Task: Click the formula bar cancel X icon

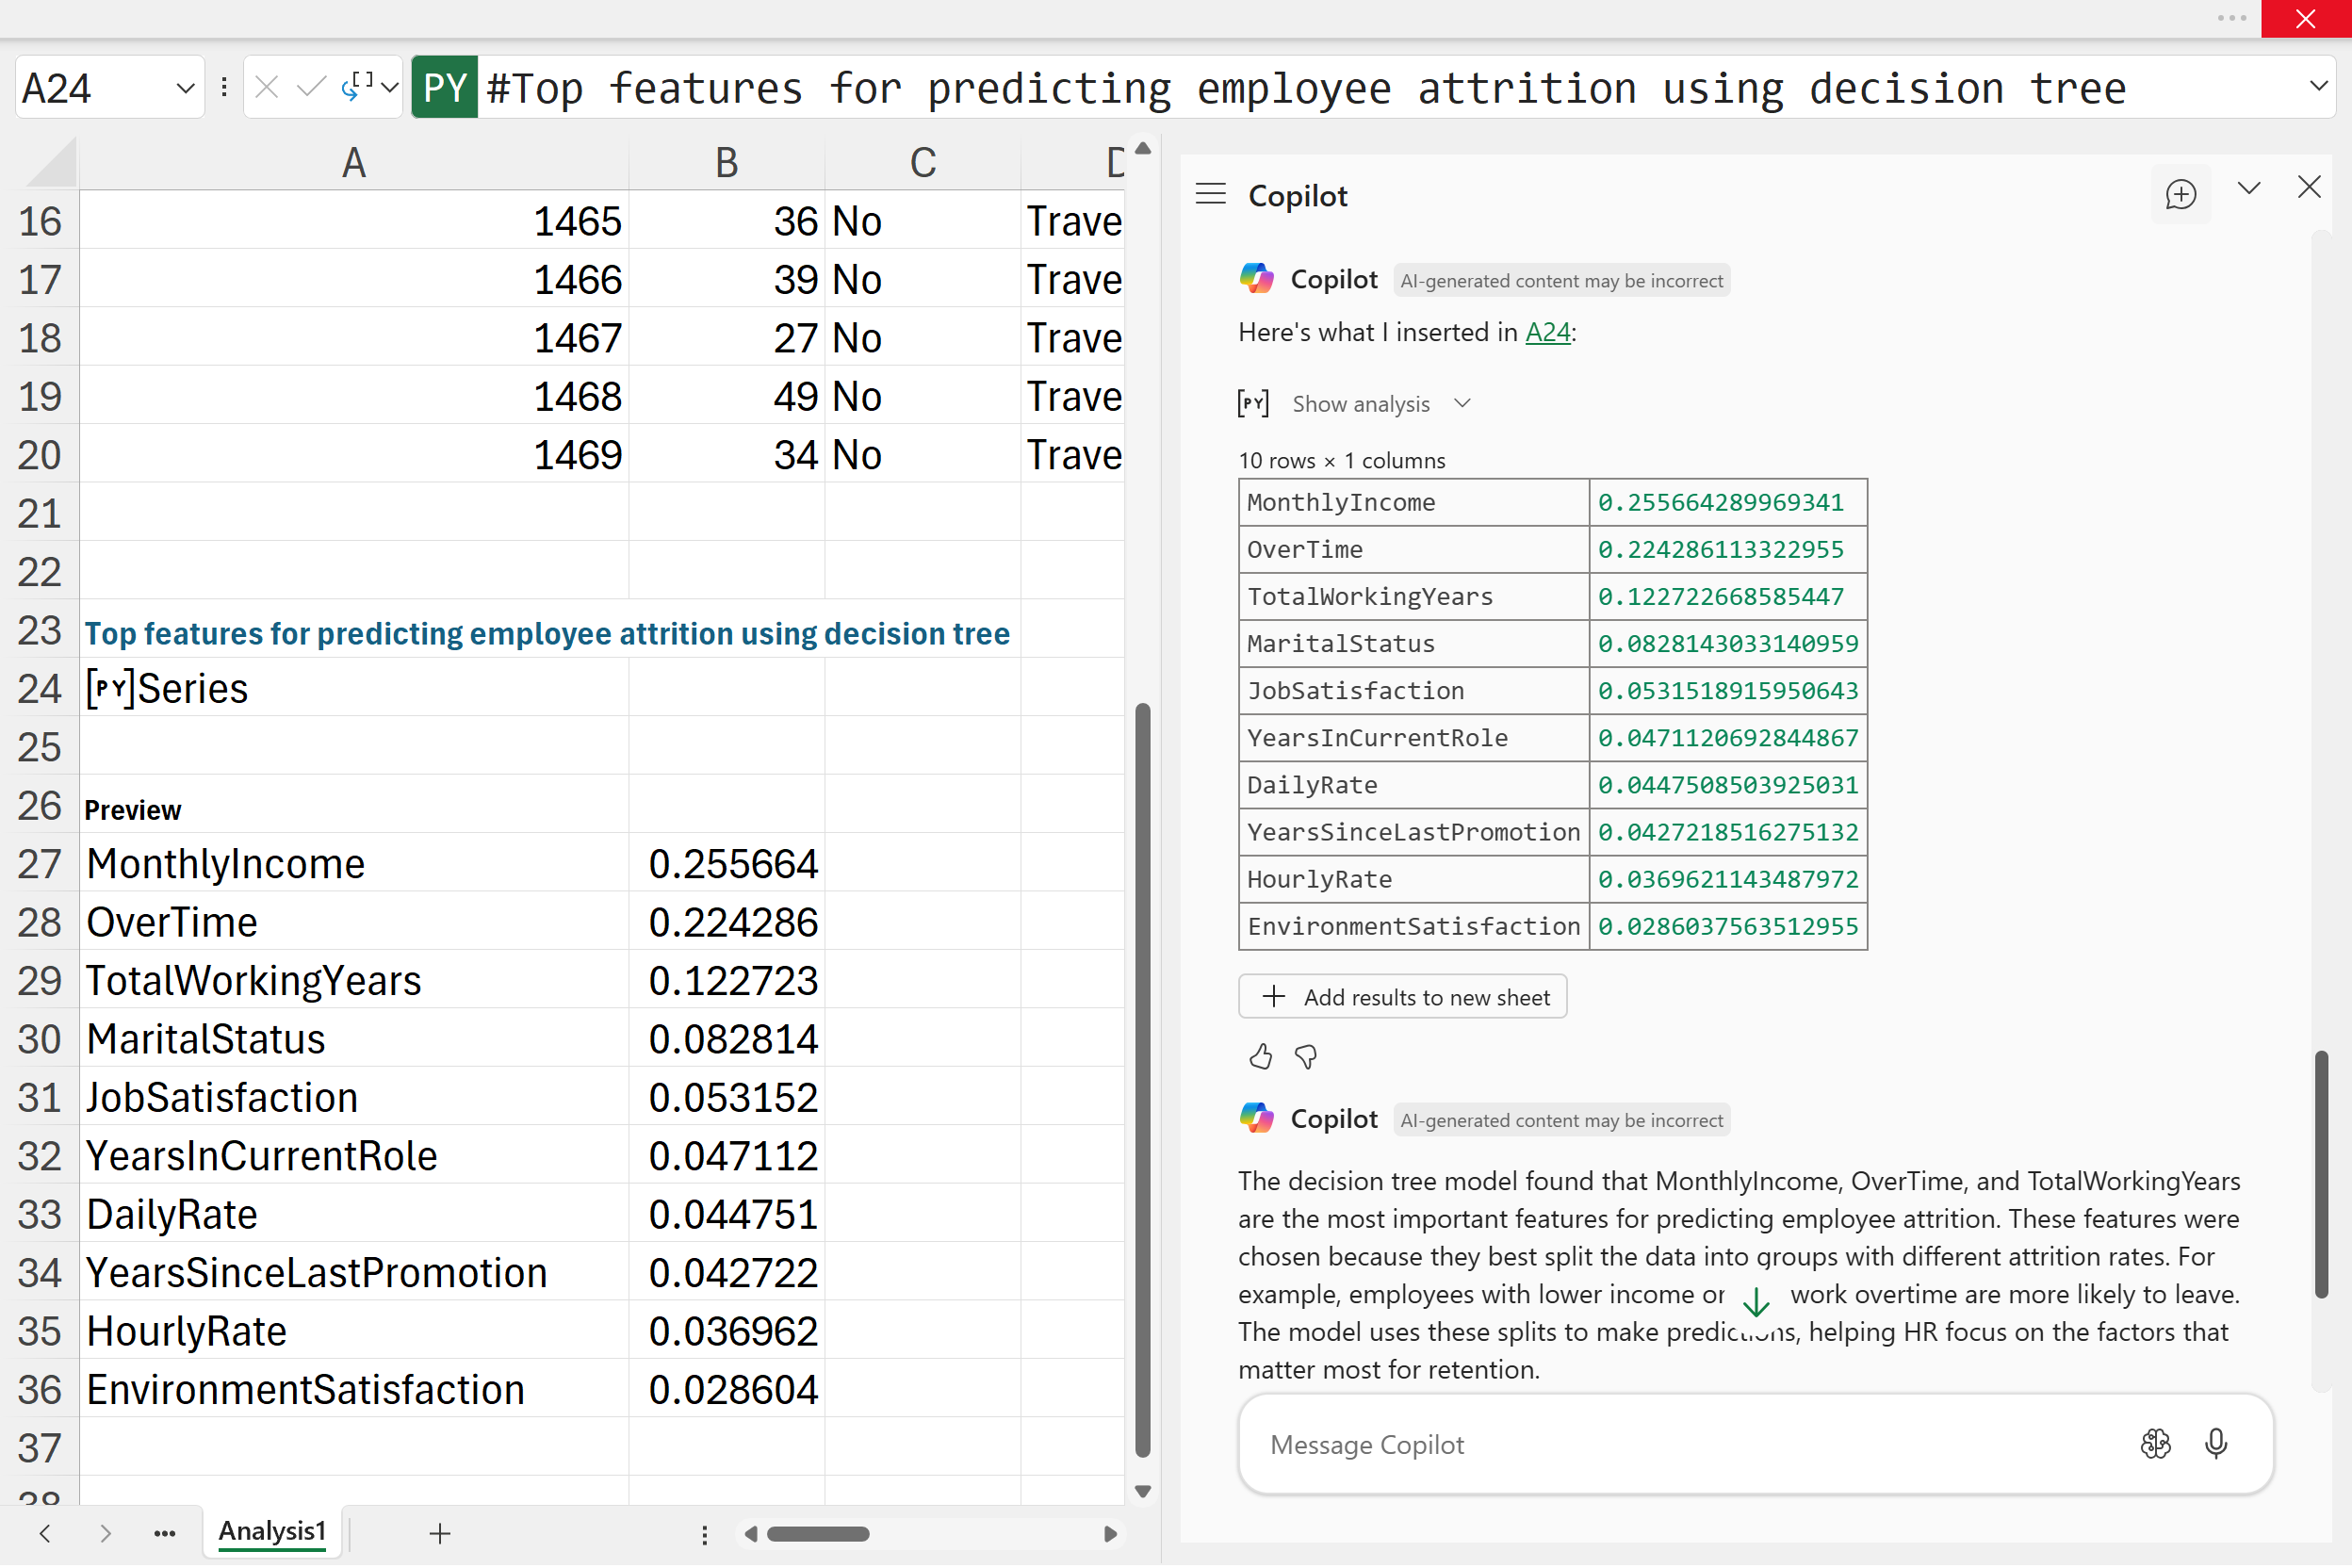Action: click(x=266, y=88)
